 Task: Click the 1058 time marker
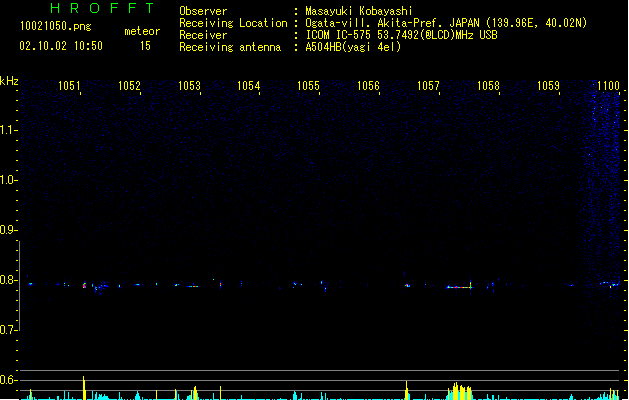[488, 86]
